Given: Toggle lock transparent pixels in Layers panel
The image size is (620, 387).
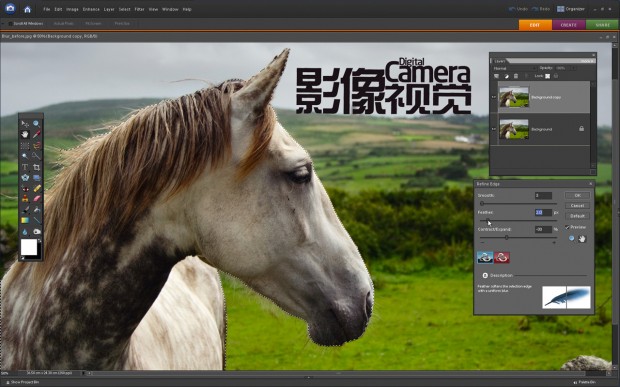Looking at the screenshot, I should point(547,76).
